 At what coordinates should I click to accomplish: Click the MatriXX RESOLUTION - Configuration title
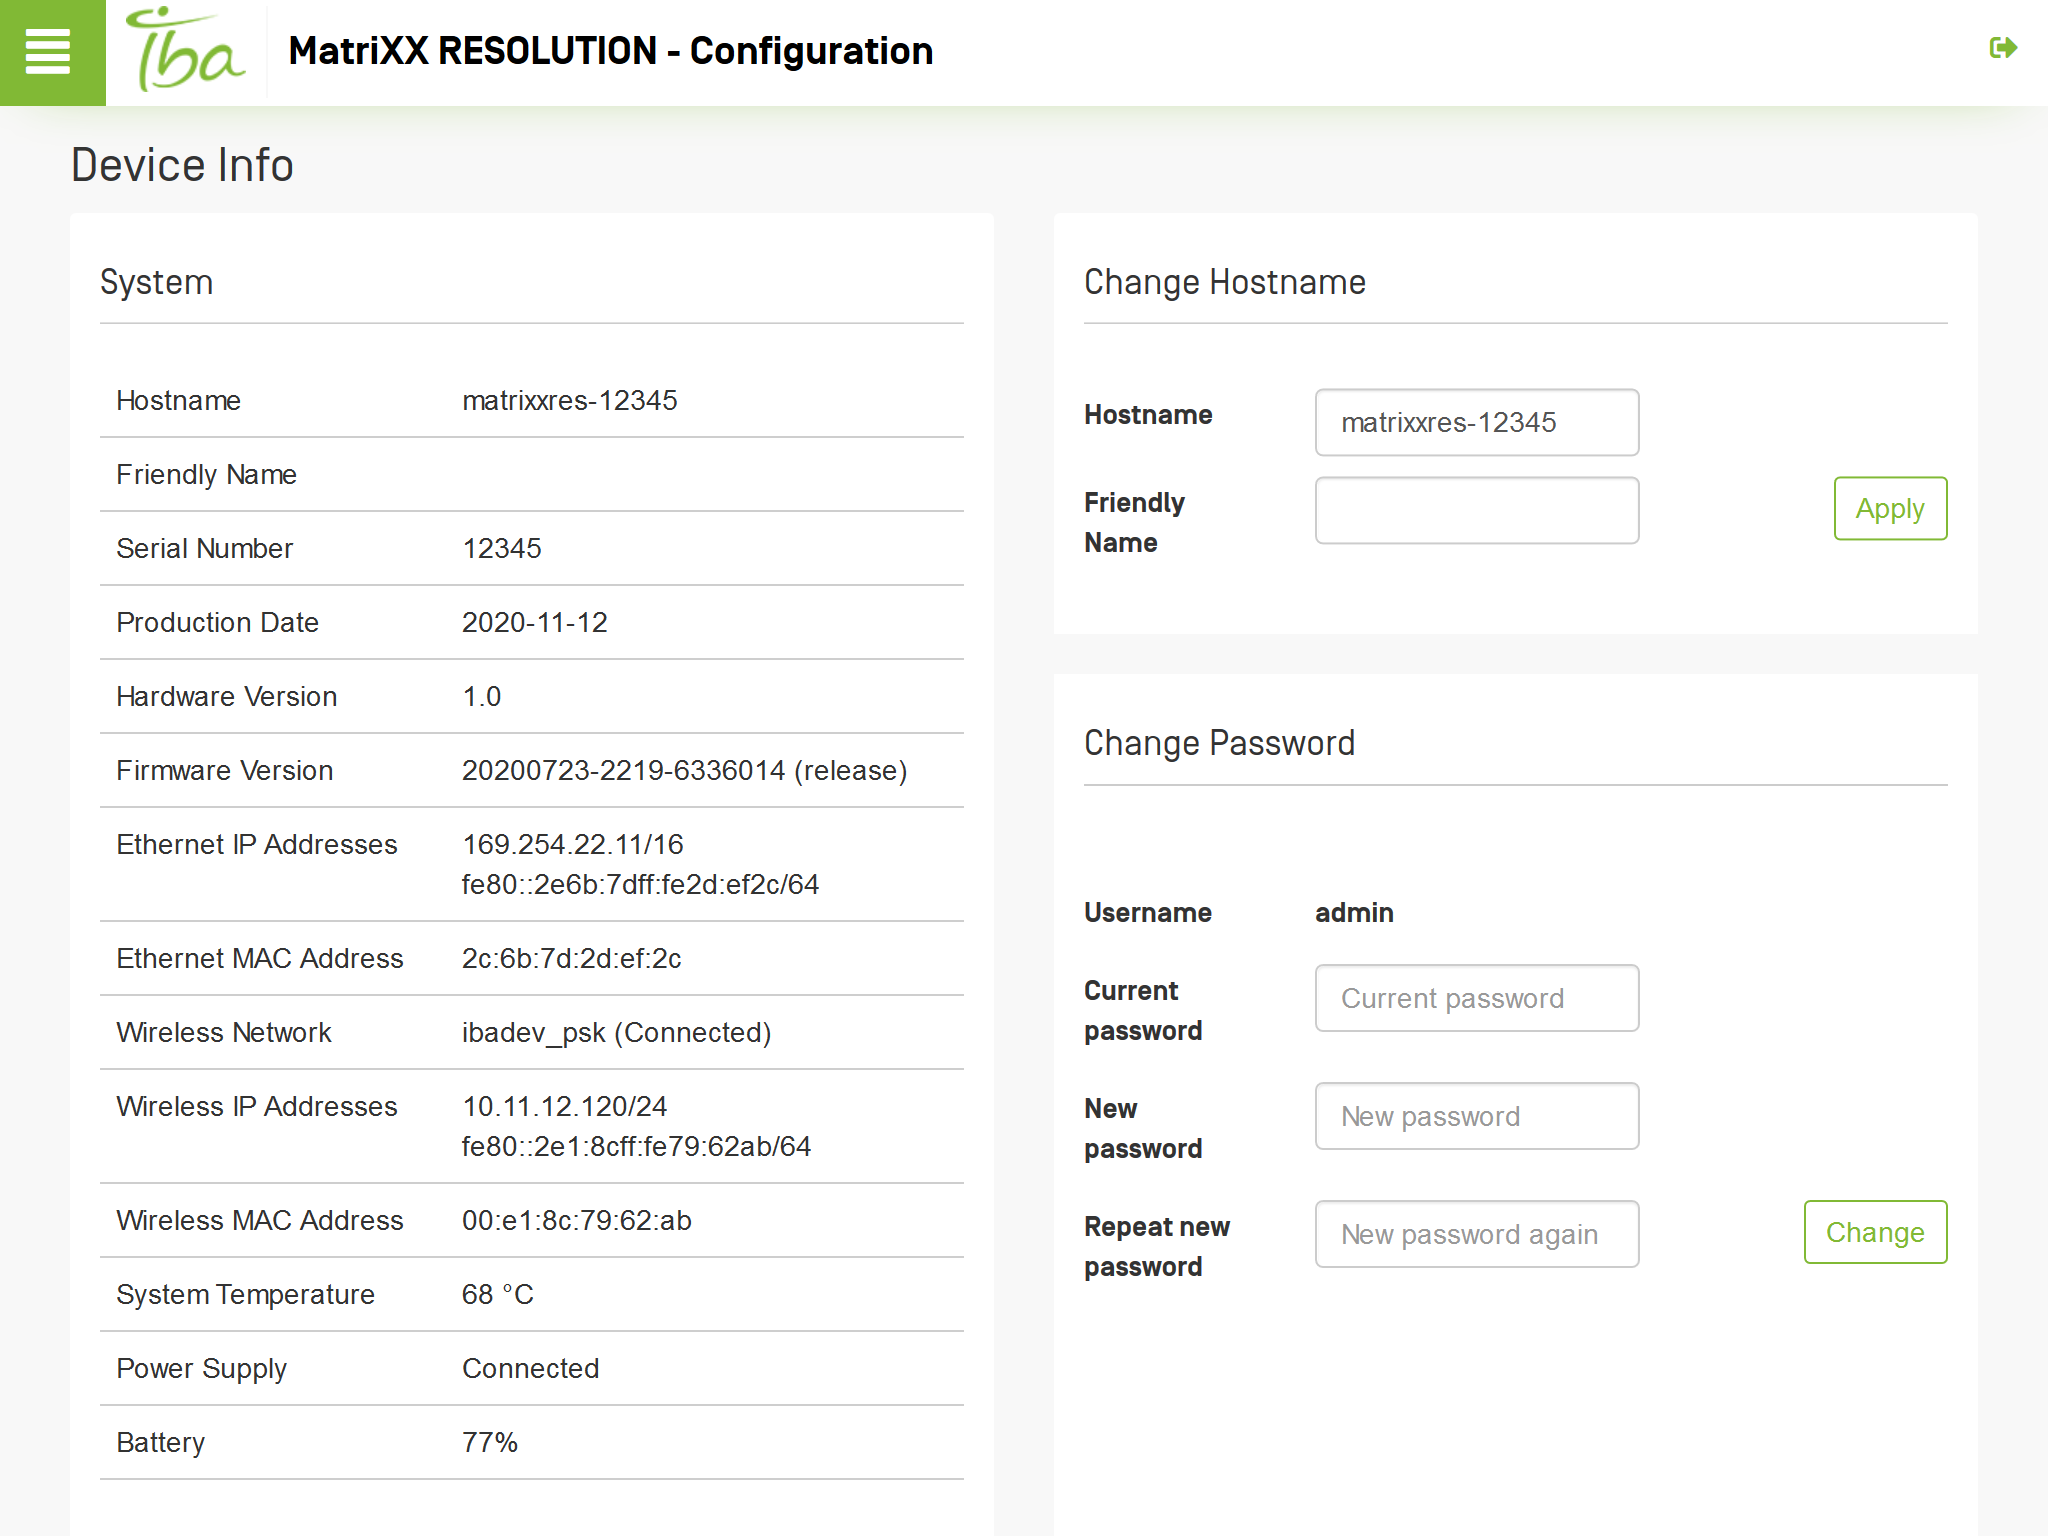pyautogui.click(x=611, y=51)
